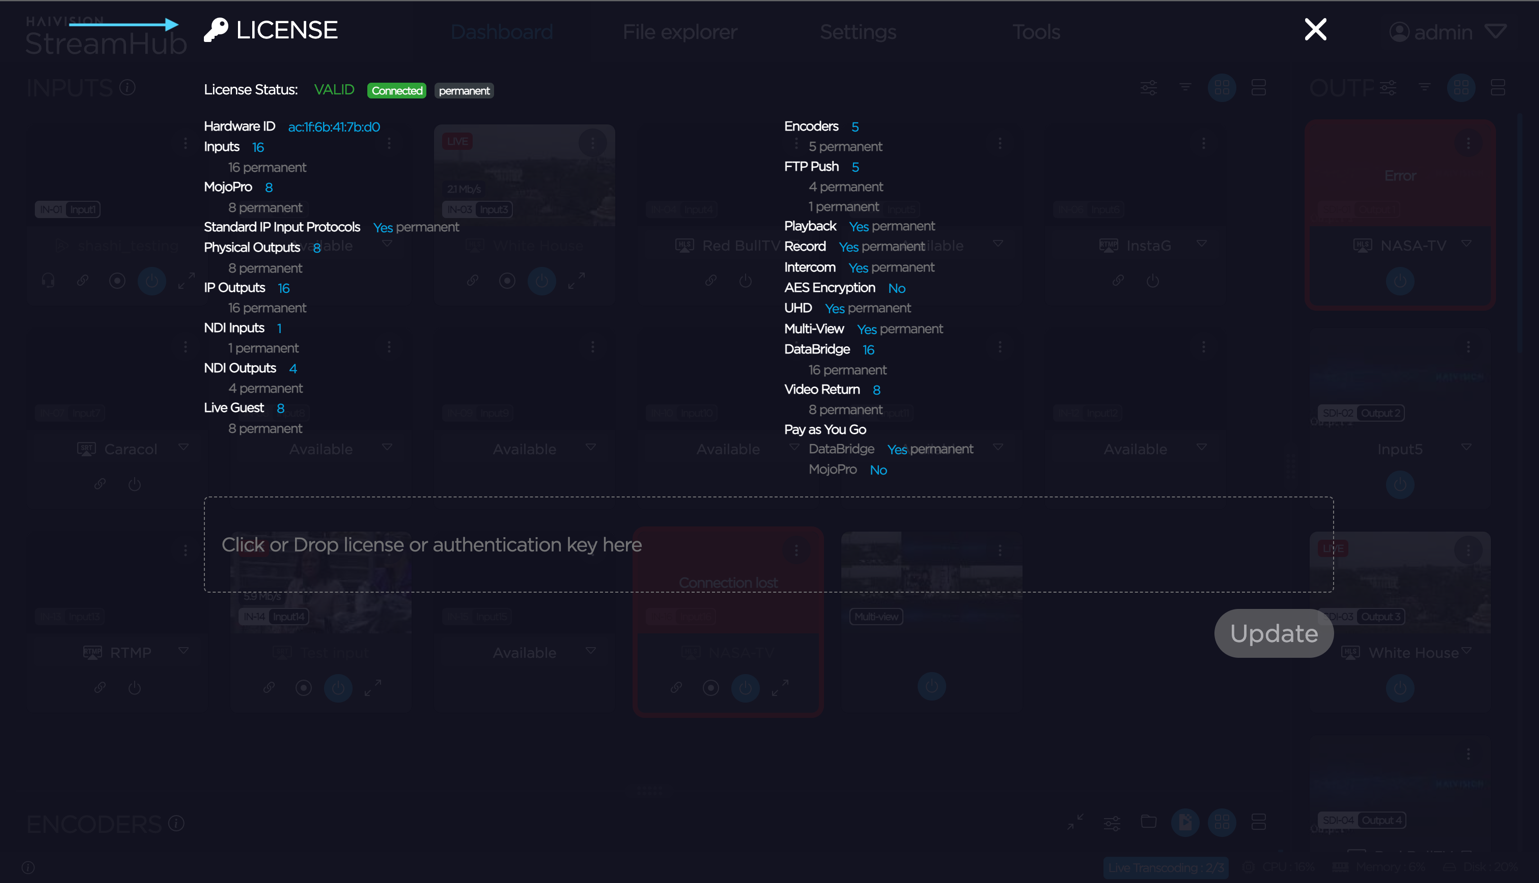
Task: Click the Hardware ID value link
Action: 334,127
